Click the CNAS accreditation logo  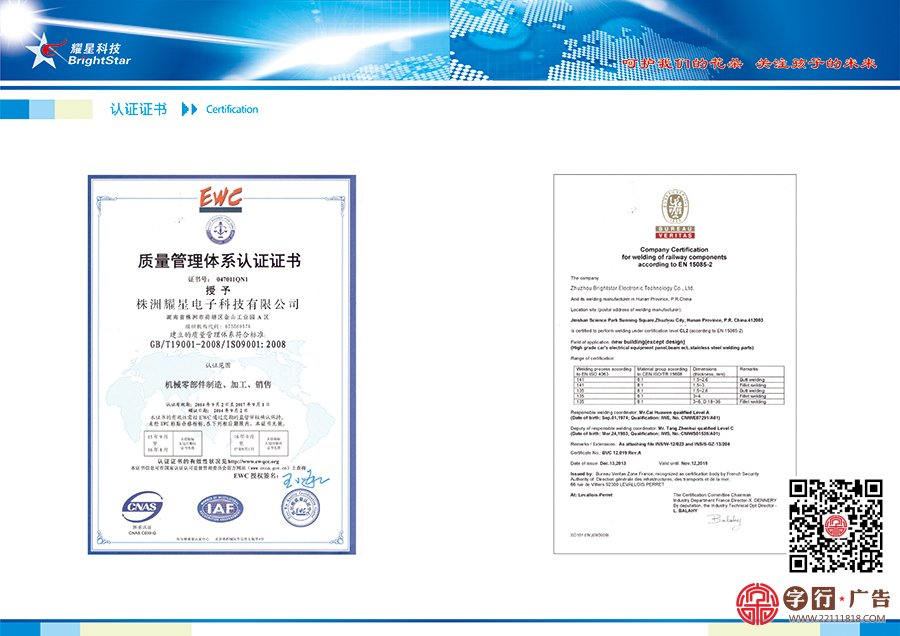pos(142,507)
